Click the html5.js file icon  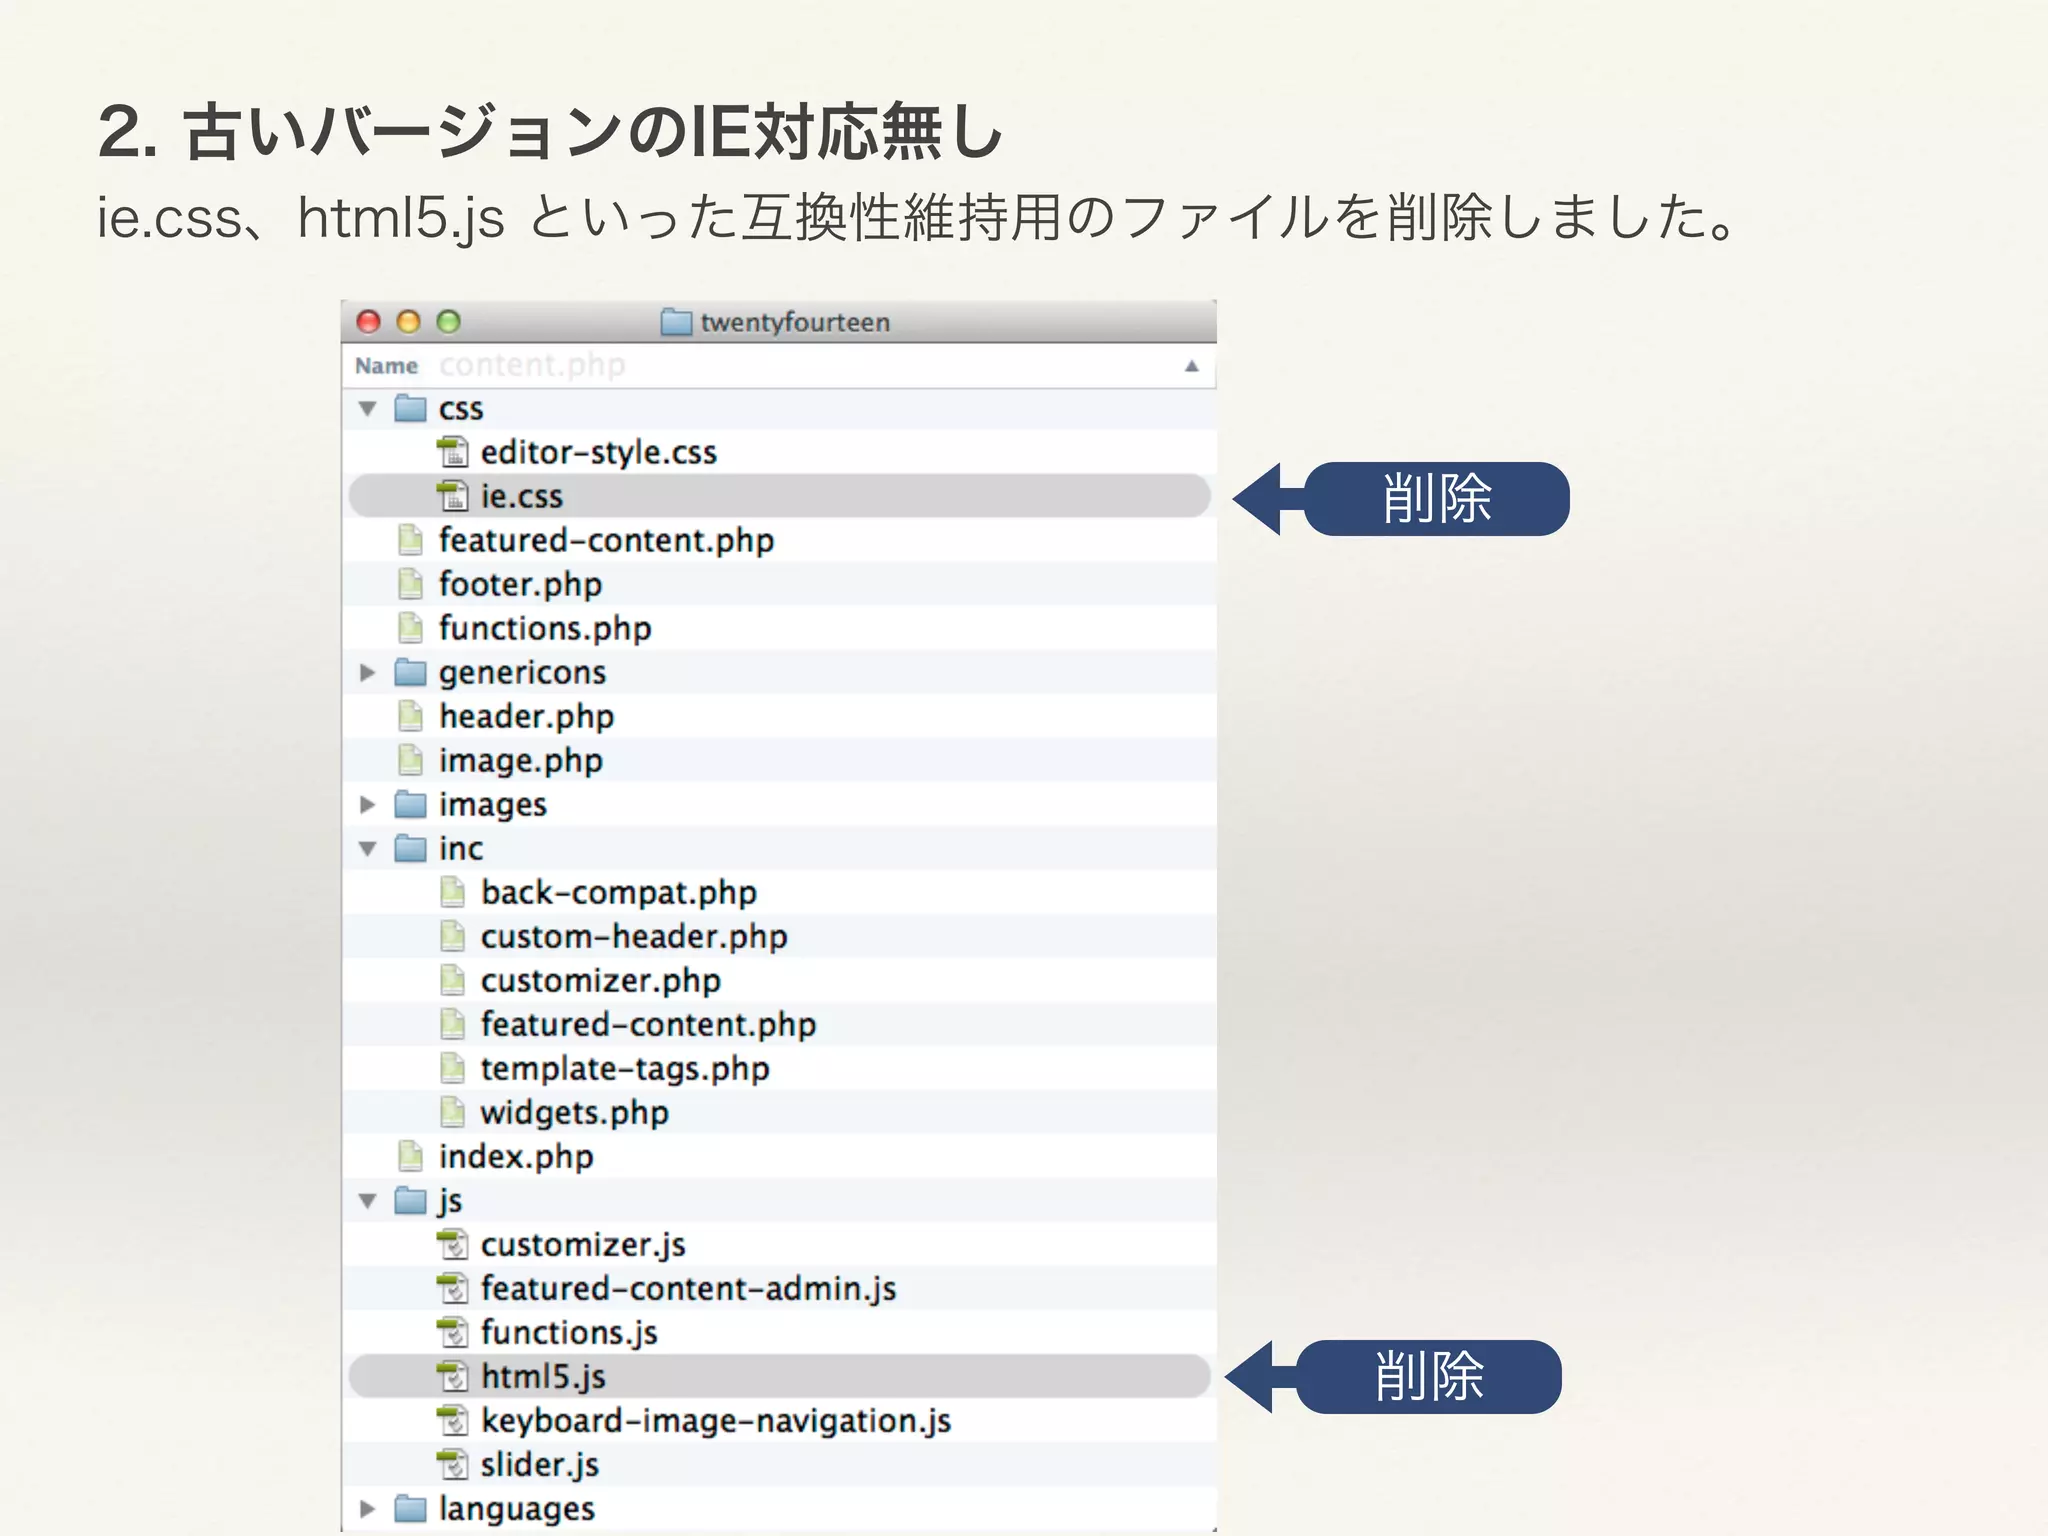tap(453, 1376)
